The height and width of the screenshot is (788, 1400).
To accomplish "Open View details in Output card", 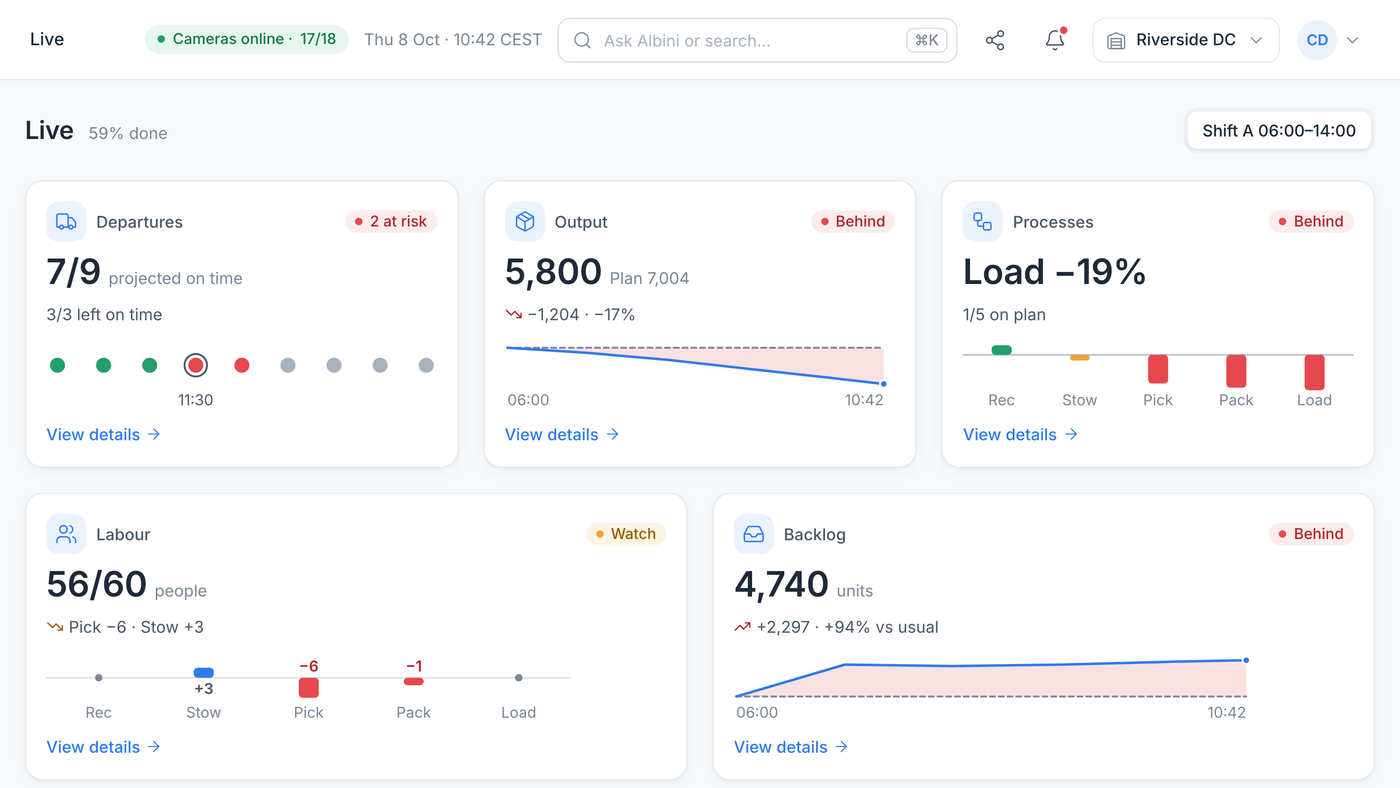I will coord(562,434).
